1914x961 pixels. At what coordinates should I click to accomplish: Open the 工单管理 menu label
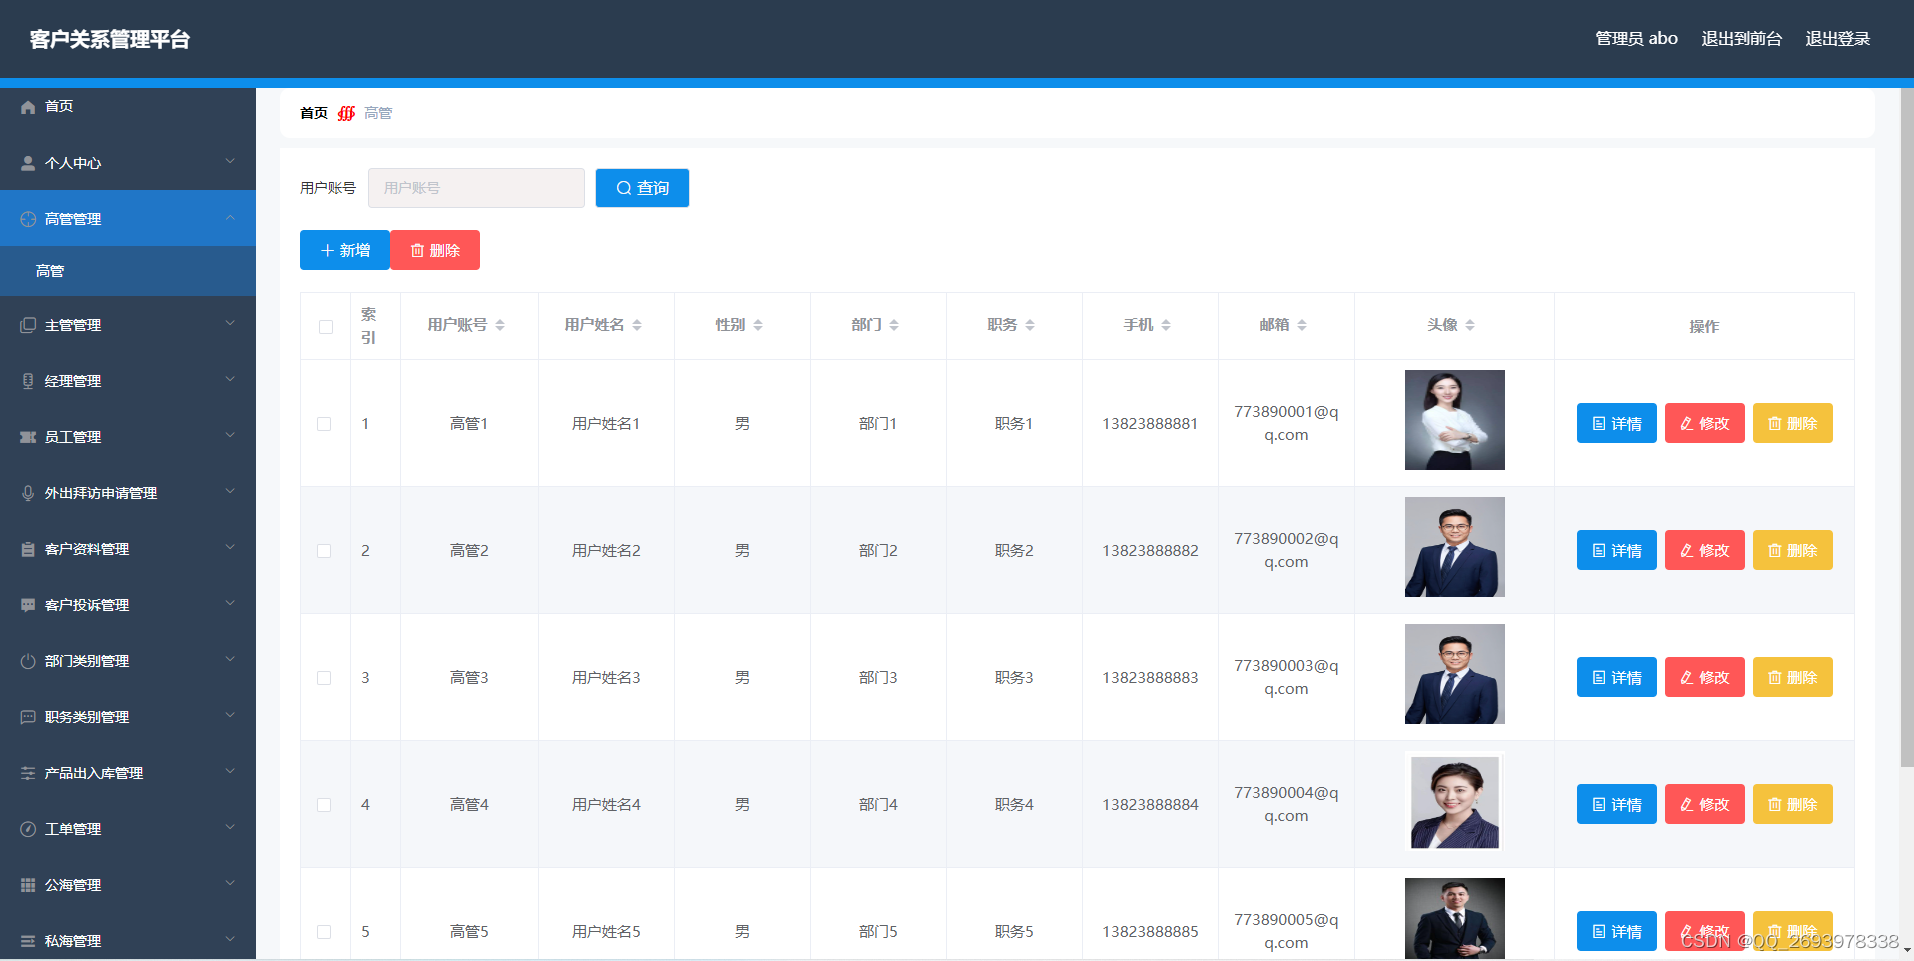[x=73, y=829]
